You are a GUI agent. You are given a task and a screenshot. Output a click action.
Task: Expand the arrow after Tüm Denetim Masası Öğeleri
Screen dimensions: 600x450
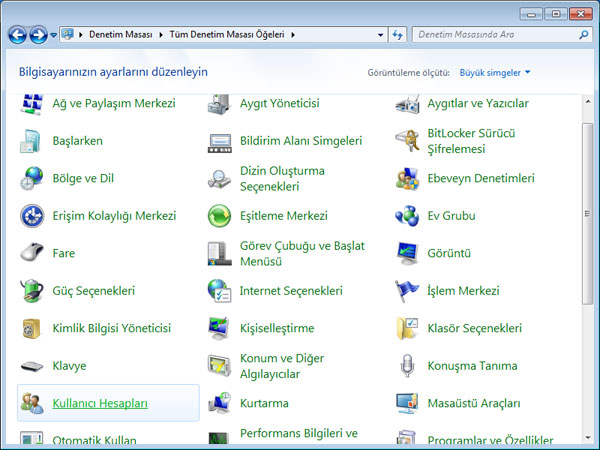[x=293, y=35]
